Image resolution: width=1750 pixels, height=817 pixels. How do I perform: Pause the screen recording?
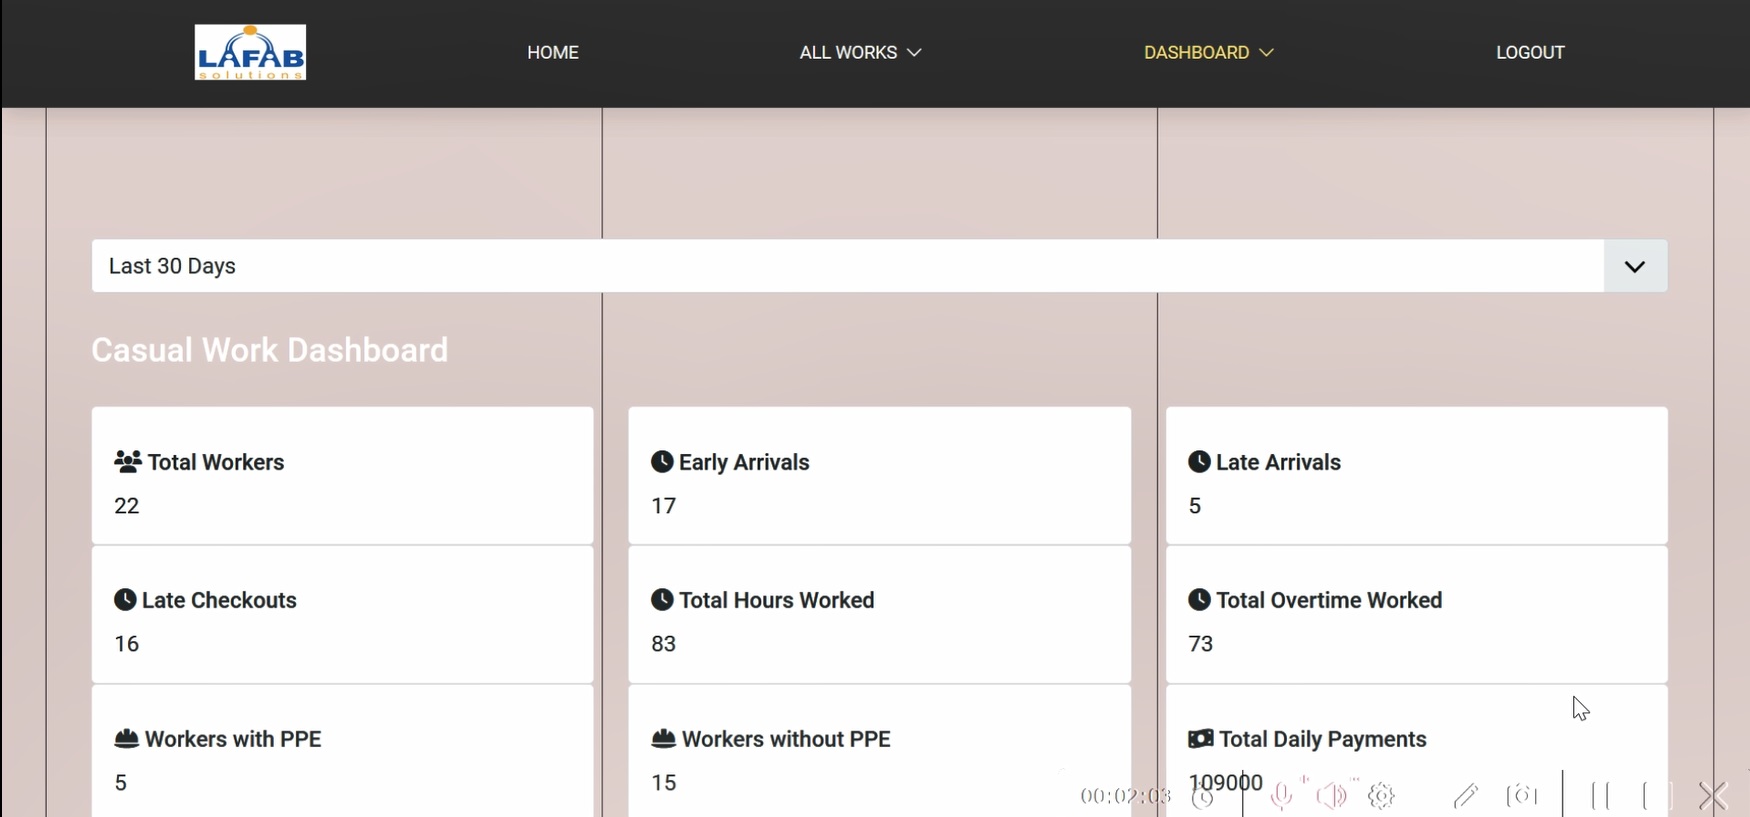coord(1600,796)
